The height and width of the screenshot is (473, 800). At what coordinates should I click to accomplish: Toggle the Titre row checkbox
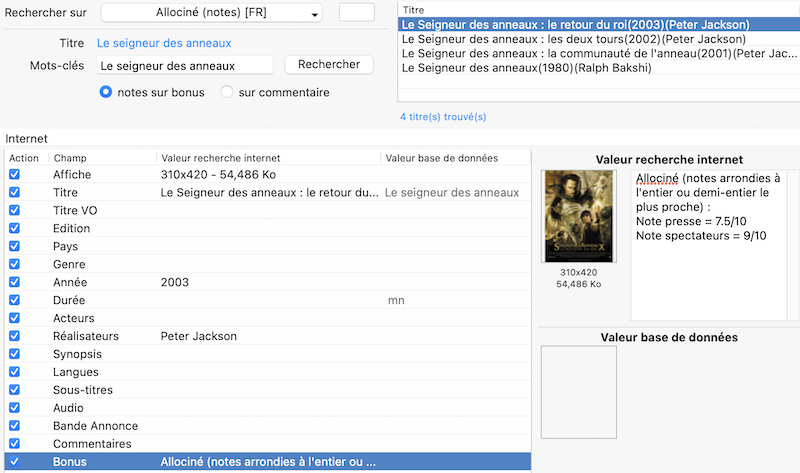14,192
